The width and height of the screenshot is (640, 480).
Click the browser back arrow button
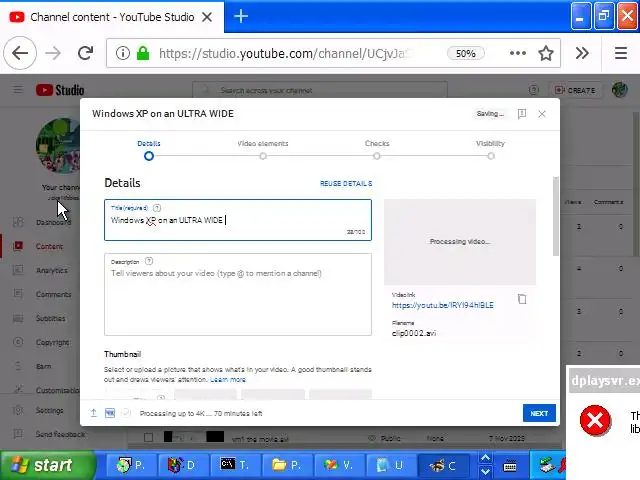pyautogui.click(x=20, y=53)
